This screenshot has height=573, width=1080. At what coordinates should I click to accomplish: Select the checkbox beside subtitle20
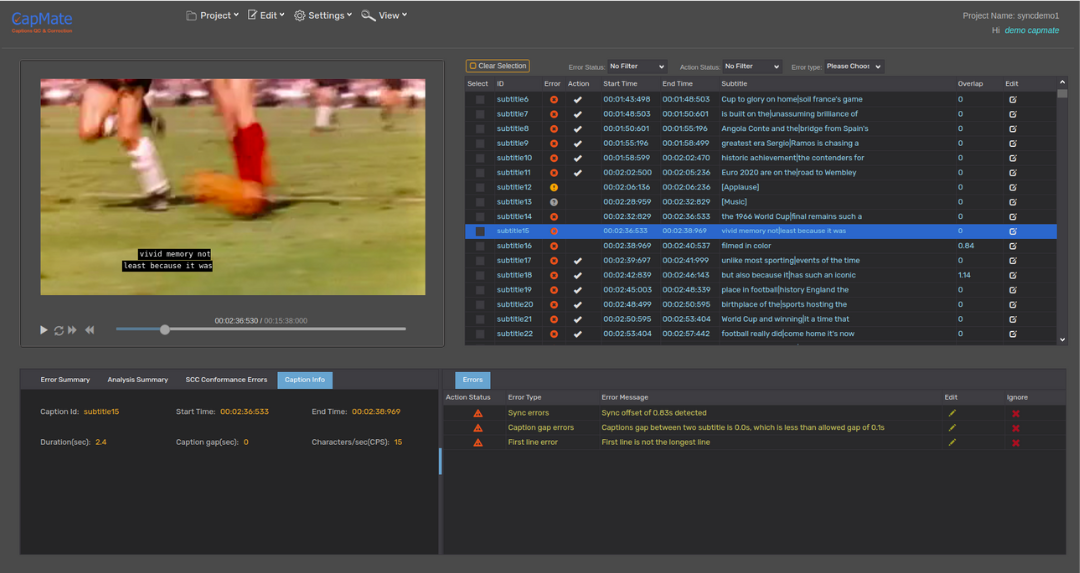pyautogui.click(x=480, y=304)
